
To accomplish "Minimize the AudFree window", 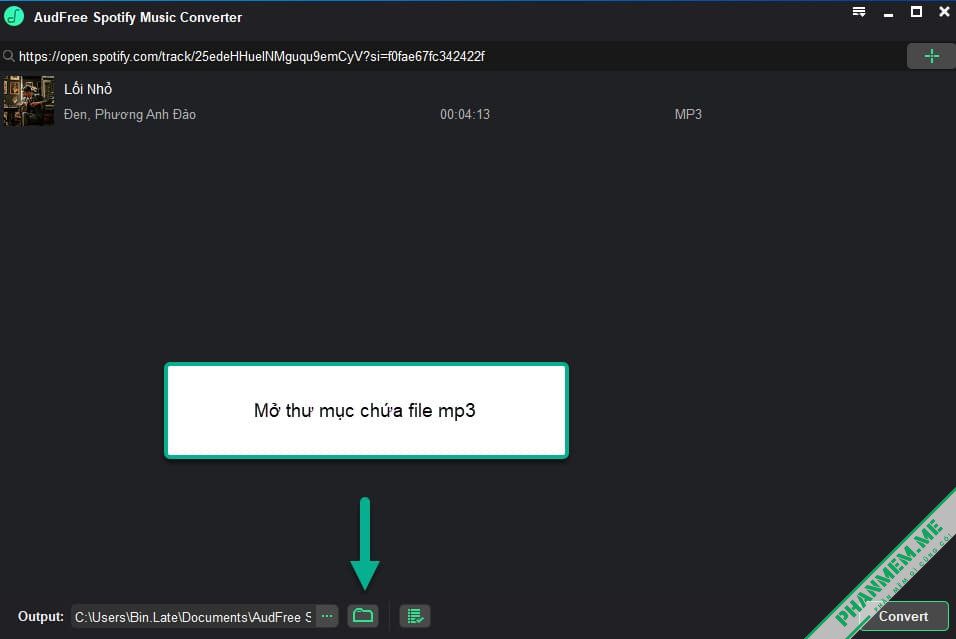I will tap(888, 13).
